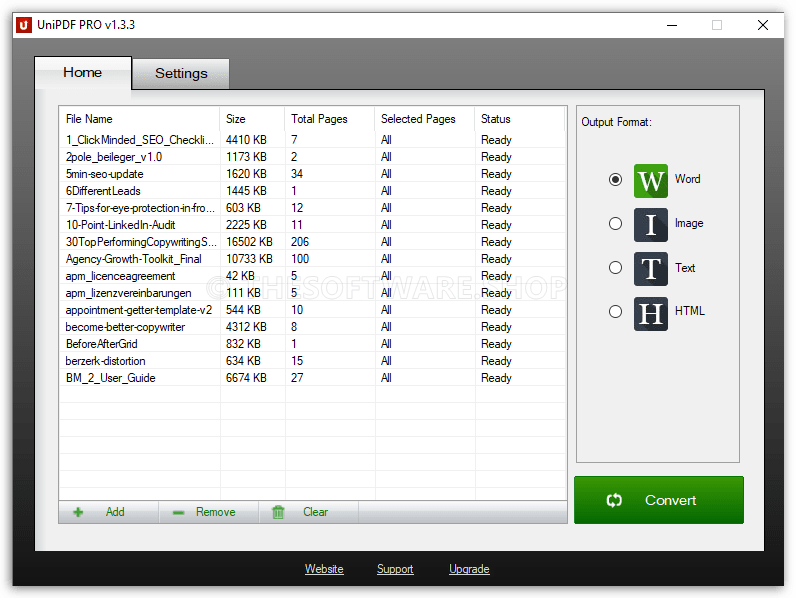This screenshot has width=796, height=598.
Task: Click the green Word format icon
Action: [x=650, y=181]
